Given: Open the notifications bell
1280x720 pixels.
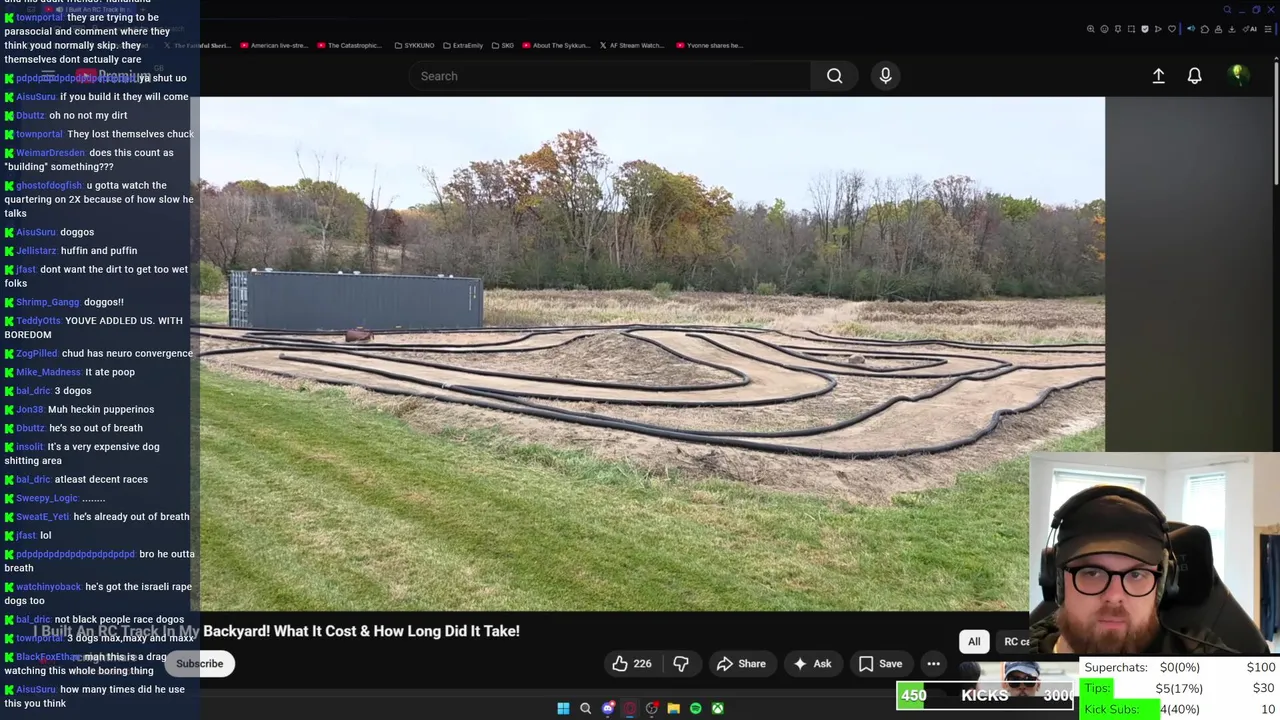Looking at the screenshot, I should coord(1194,76).
